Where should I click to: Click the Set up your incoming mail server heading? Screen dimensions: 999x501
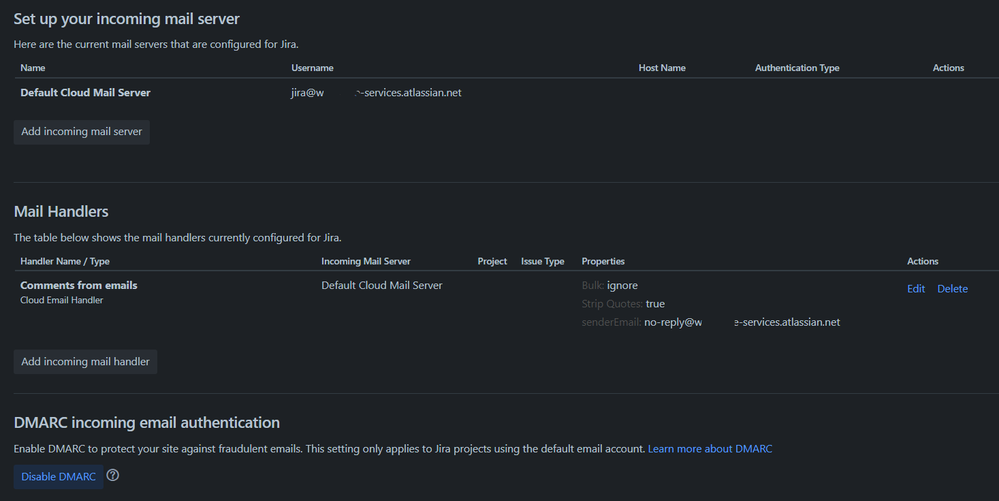(x=127, y=19)
